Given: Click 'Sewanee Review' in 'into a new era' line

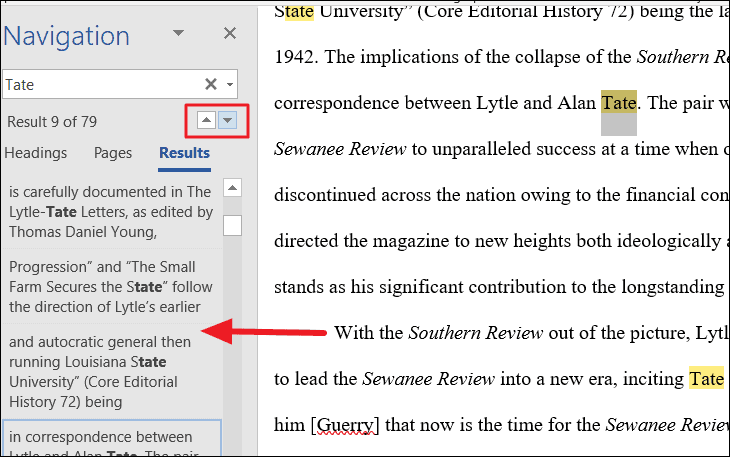Looking at the screenshot, I should 428,379.
